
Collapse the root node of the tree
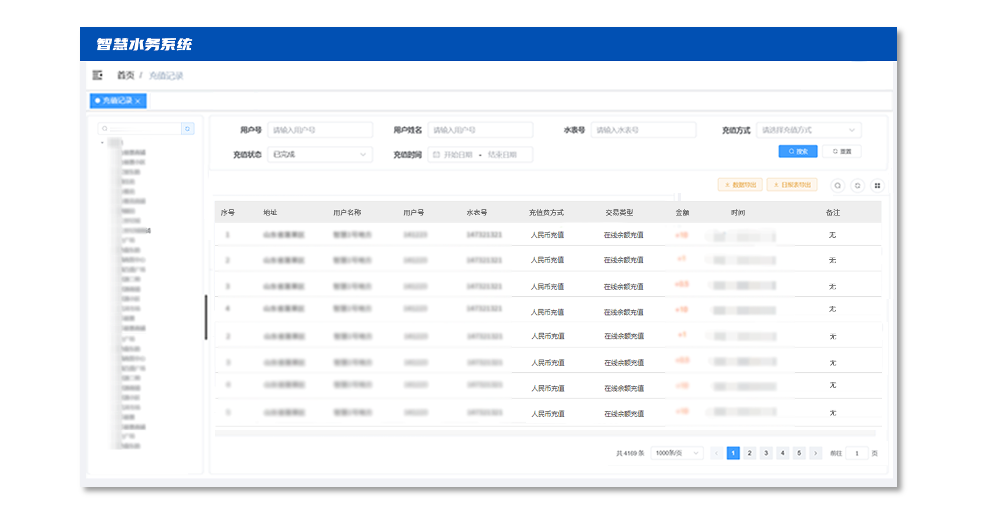[x=102, y=143]
